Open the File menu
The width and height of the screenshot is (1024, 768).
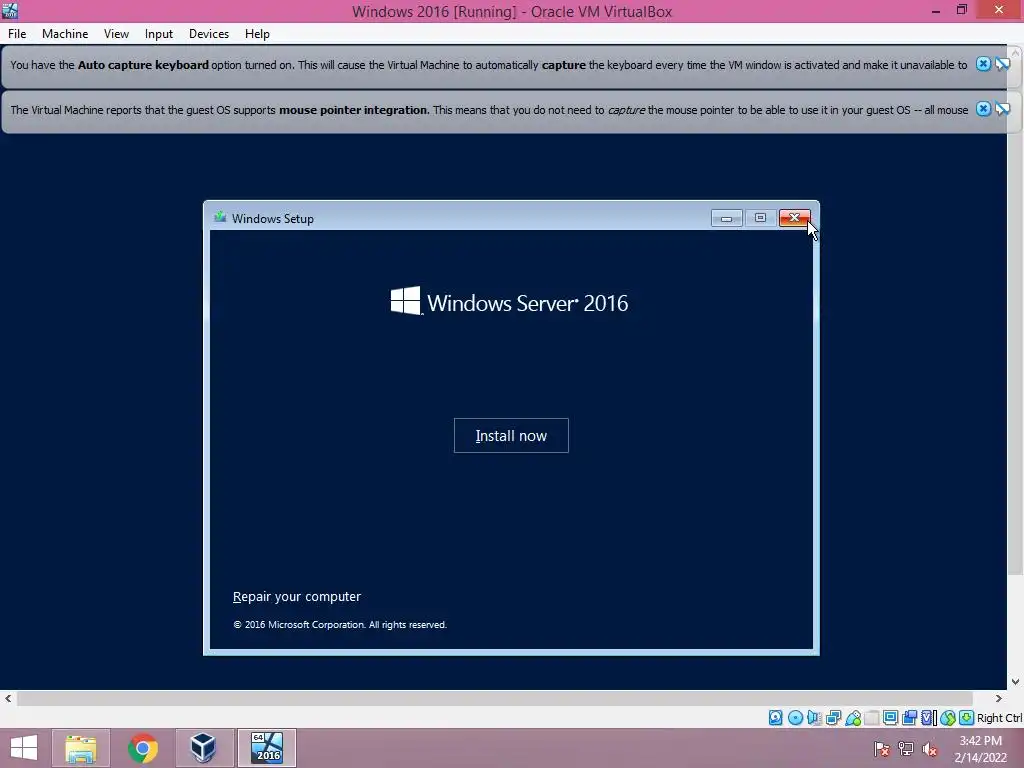[x=17, y=34]
